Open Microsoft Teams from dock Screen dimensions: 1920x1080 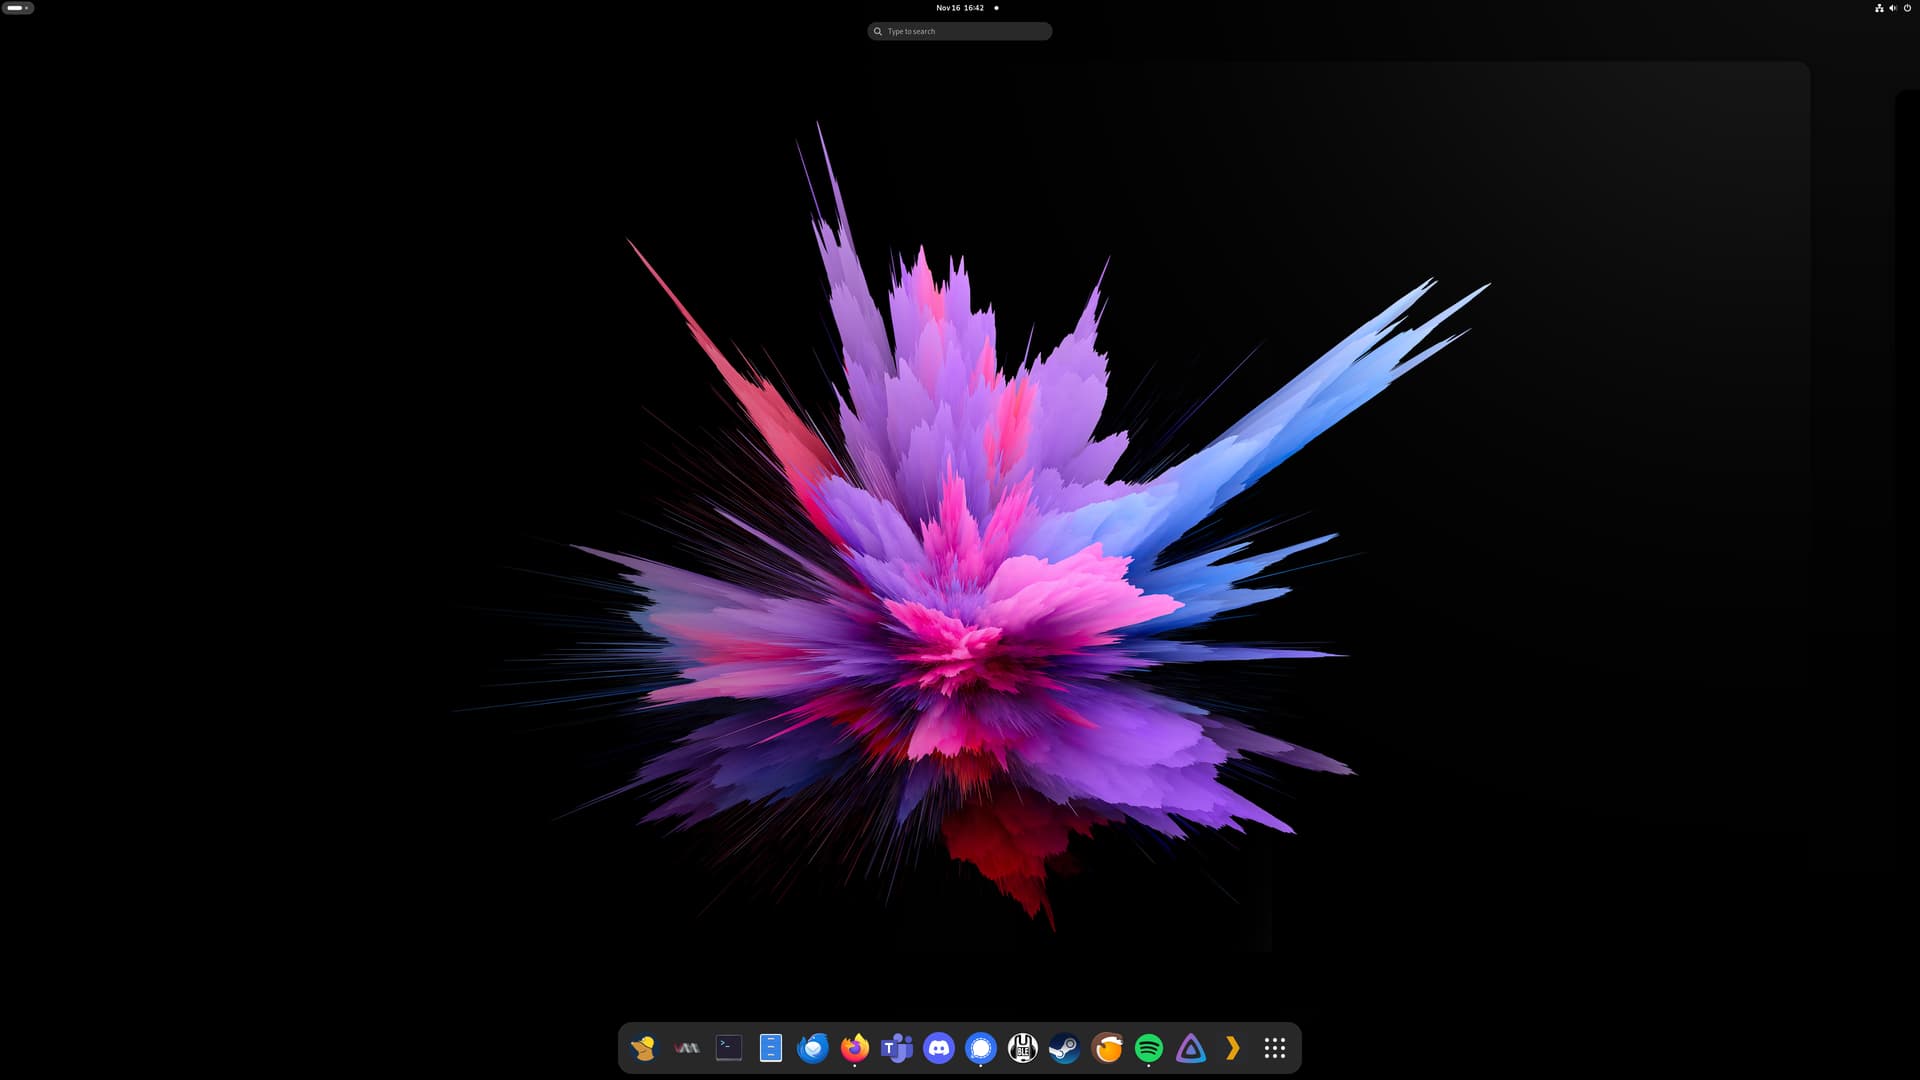pyautogui.click(x=897, y=1048)
